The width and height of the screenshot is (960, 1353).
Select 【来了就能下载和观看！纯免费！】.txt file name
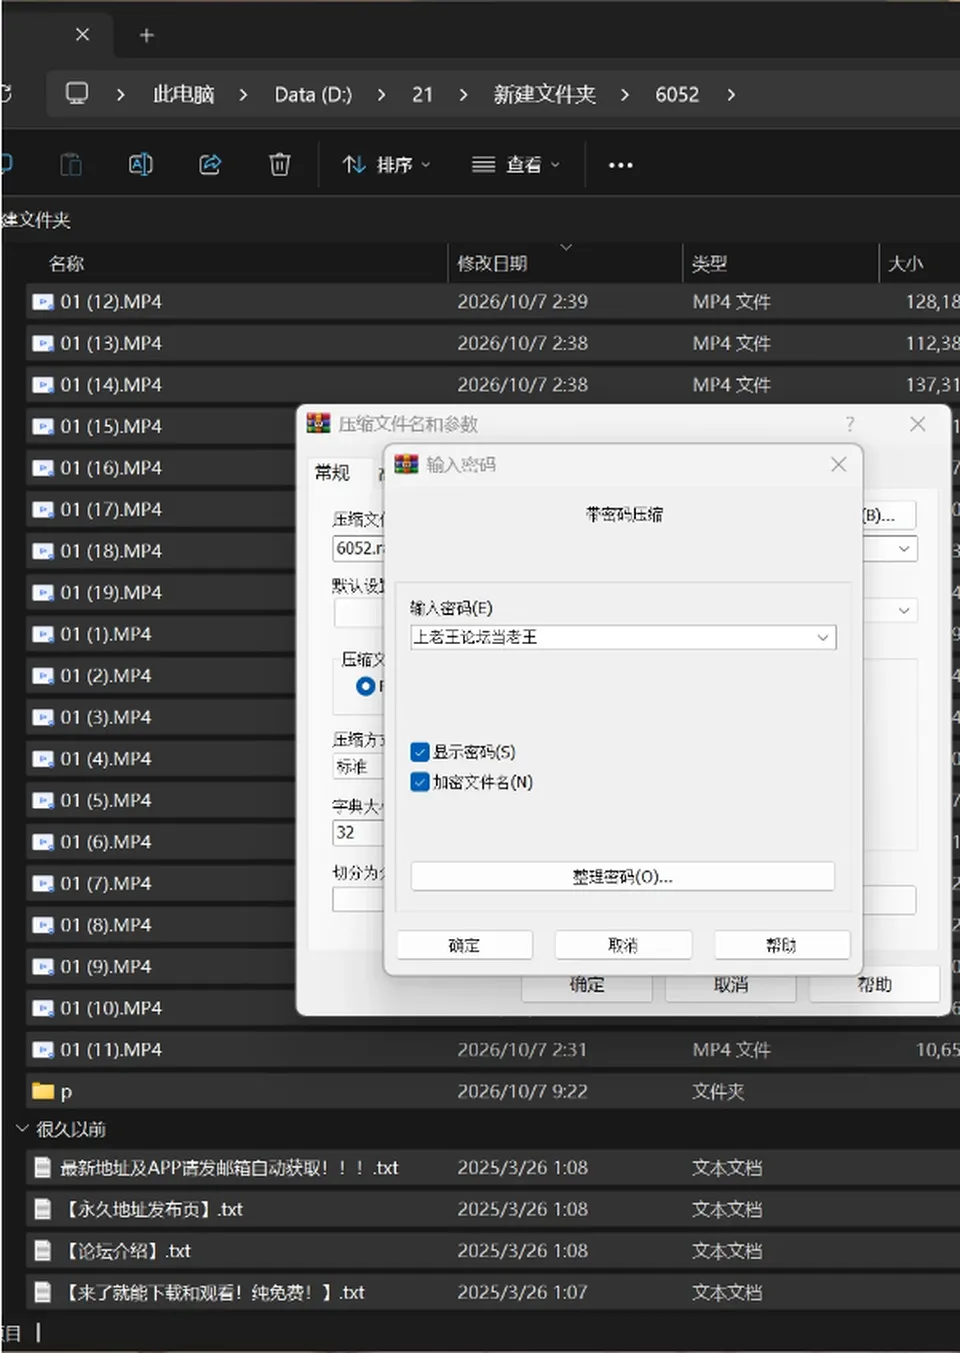[x=214, y=1293]
